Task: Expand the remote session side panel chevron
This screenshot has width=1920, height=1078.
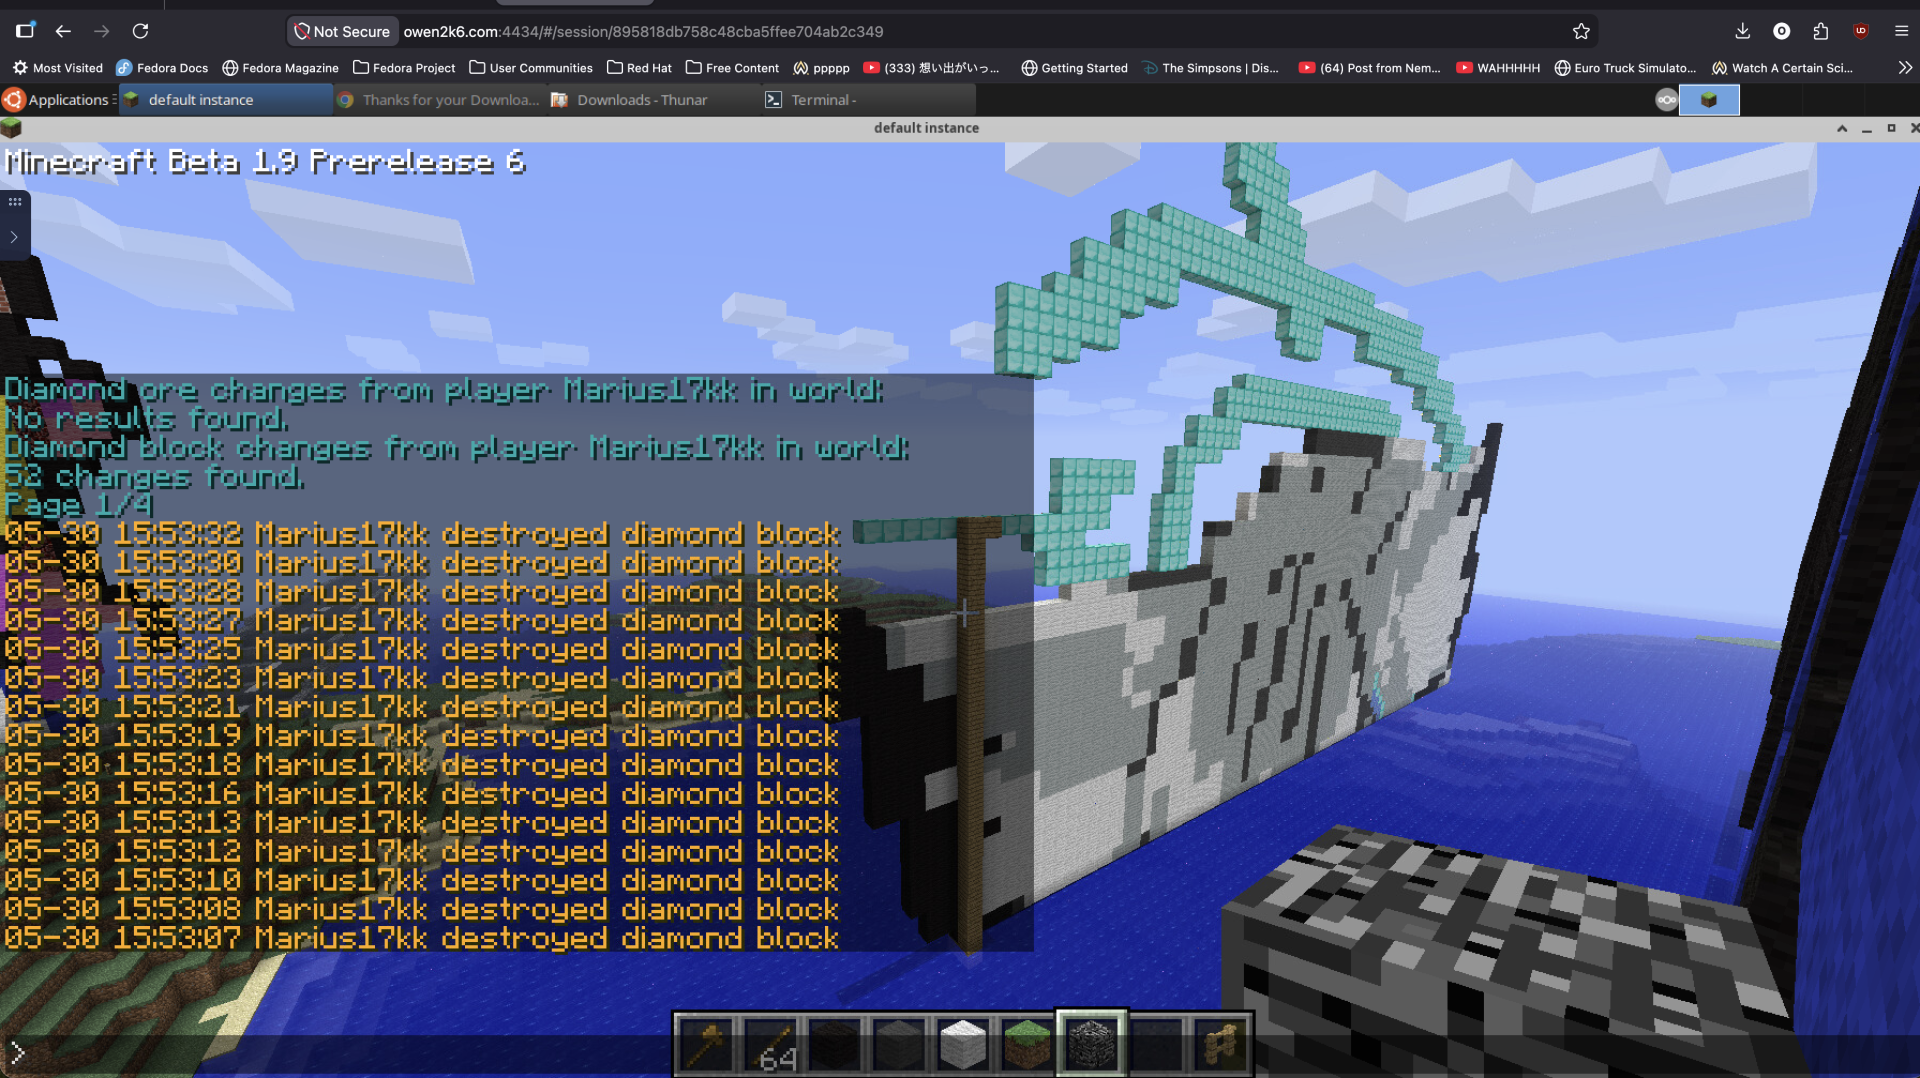Action: coord(14,238)
